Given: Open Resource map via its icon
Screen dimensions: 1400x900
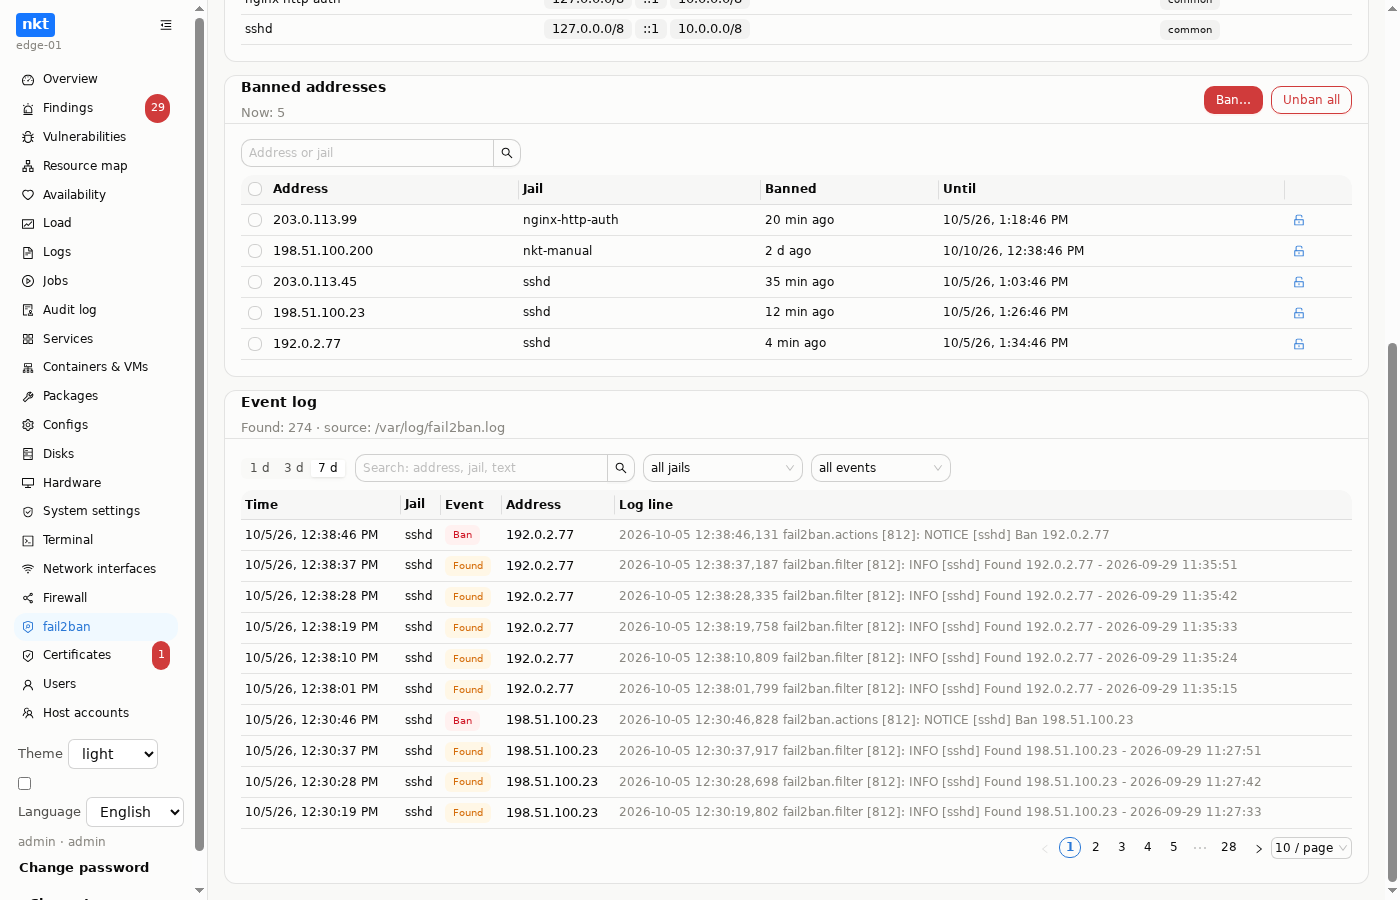Looking at the screenshot, I should point(28,166).
